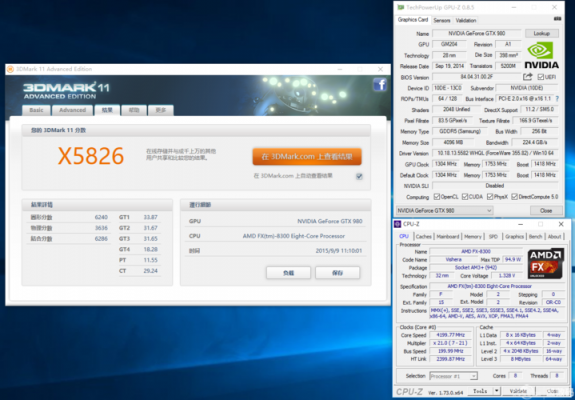This screenshot has width=575, height=400.
Task: Click the NVIDIA logo in GPU-Z
Action: (541, 55)
